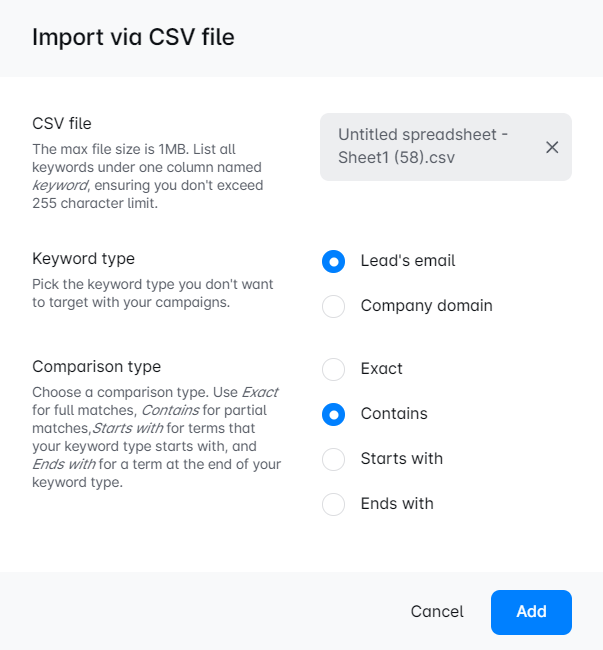Click the Import via CSV file title
The height and width of the screenshot is (650, 603).
pos(133,38)
